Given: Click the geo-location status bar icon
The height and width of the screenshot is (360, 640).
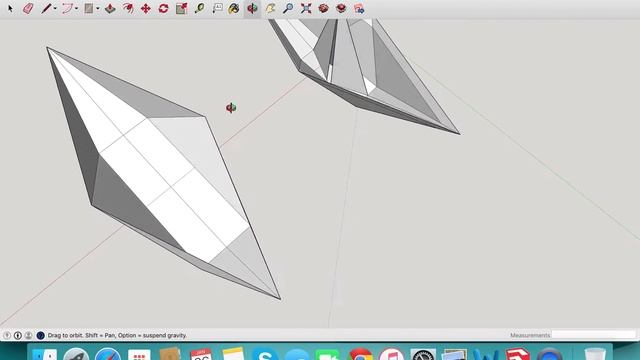Looking at the screenshot, I should pos(7,335).
